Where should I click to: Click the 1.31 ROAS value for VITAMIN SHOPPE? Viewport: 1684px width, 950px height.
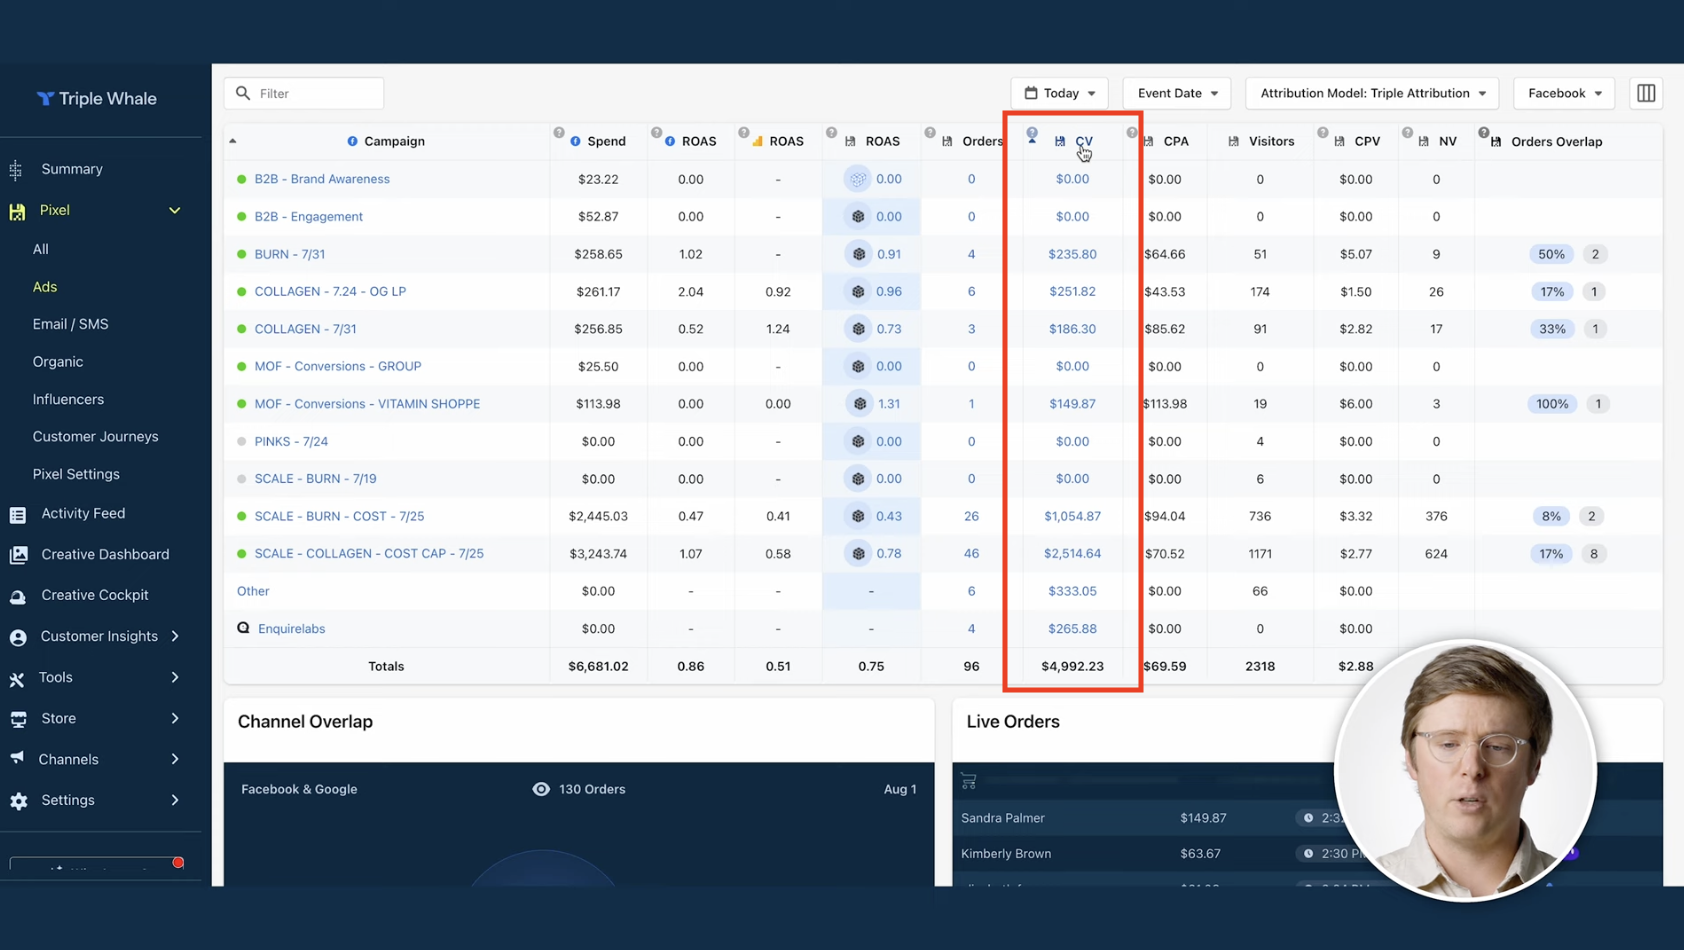(888, 404)
